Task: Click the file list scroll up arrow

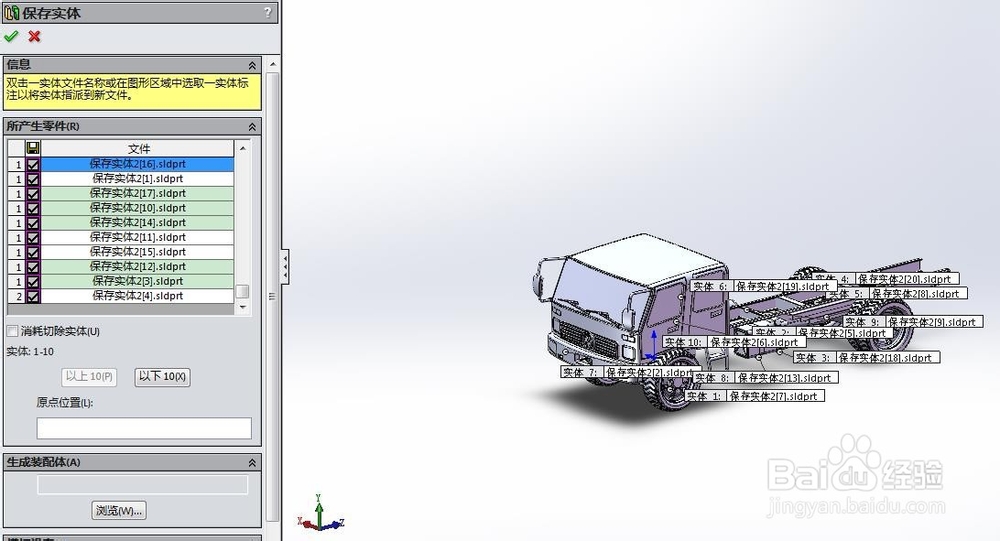Action: point(242,148)
